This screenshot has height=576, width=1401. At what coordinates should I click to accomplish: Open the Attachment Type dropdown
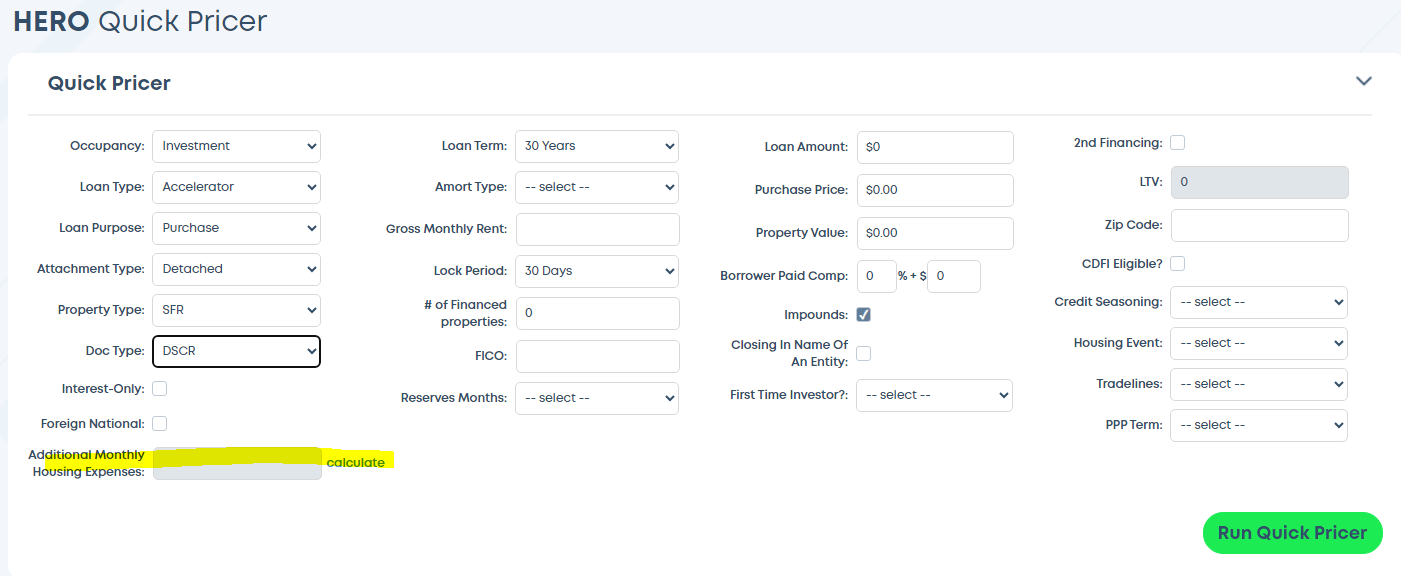[236, 269]
